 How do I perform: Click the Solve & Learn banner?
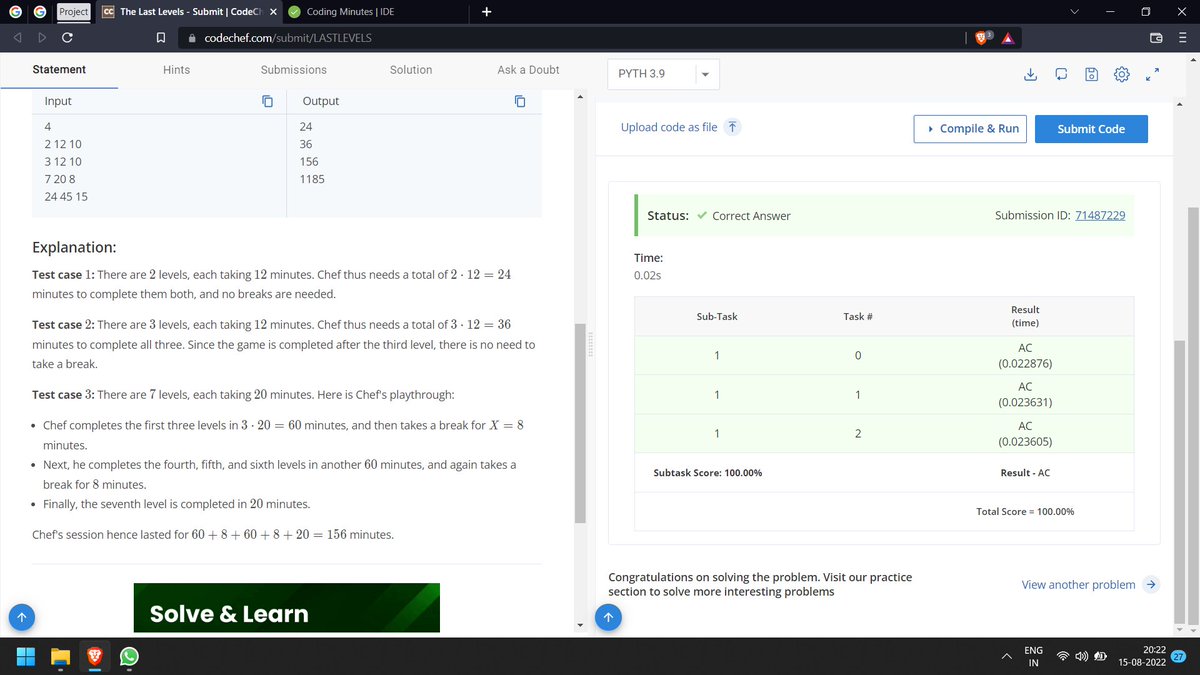coord(287,608)
